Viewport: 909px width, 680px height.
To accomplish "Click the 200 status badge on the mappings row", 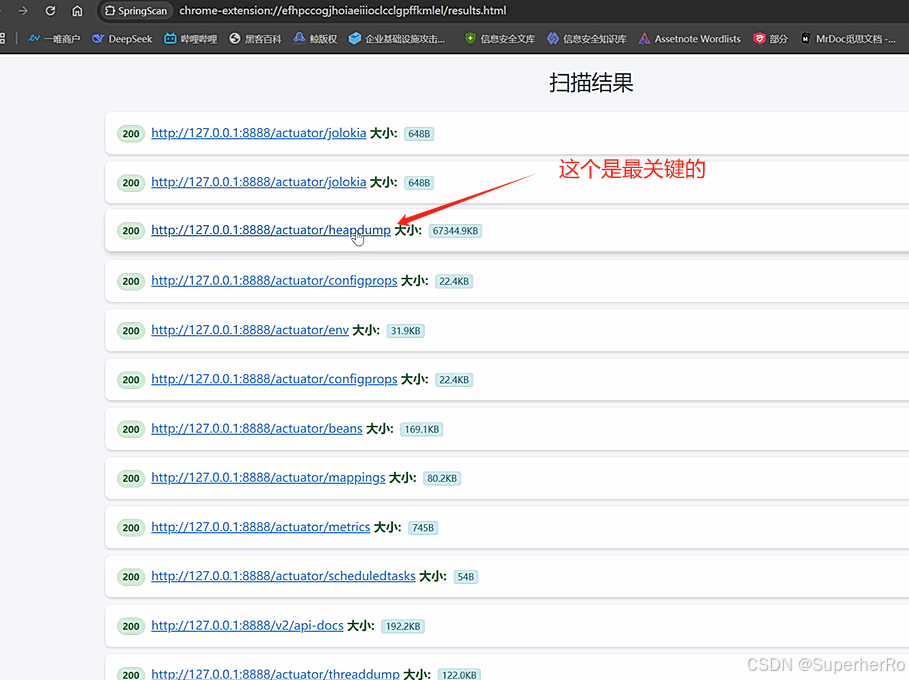I will click(x=131, y=478).
